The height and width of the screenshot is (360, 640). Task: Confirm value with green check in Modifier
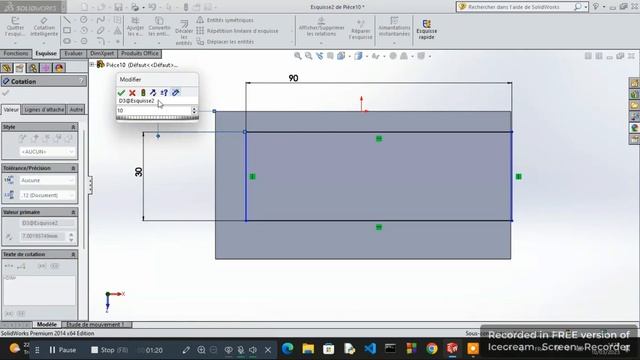[121, 93]
